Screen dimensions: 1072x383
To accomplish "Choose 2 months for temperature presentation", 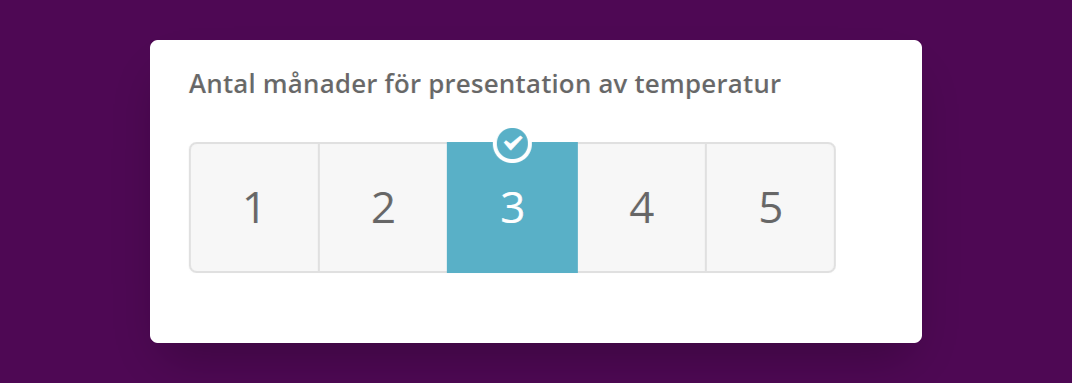I will [383, 207].
